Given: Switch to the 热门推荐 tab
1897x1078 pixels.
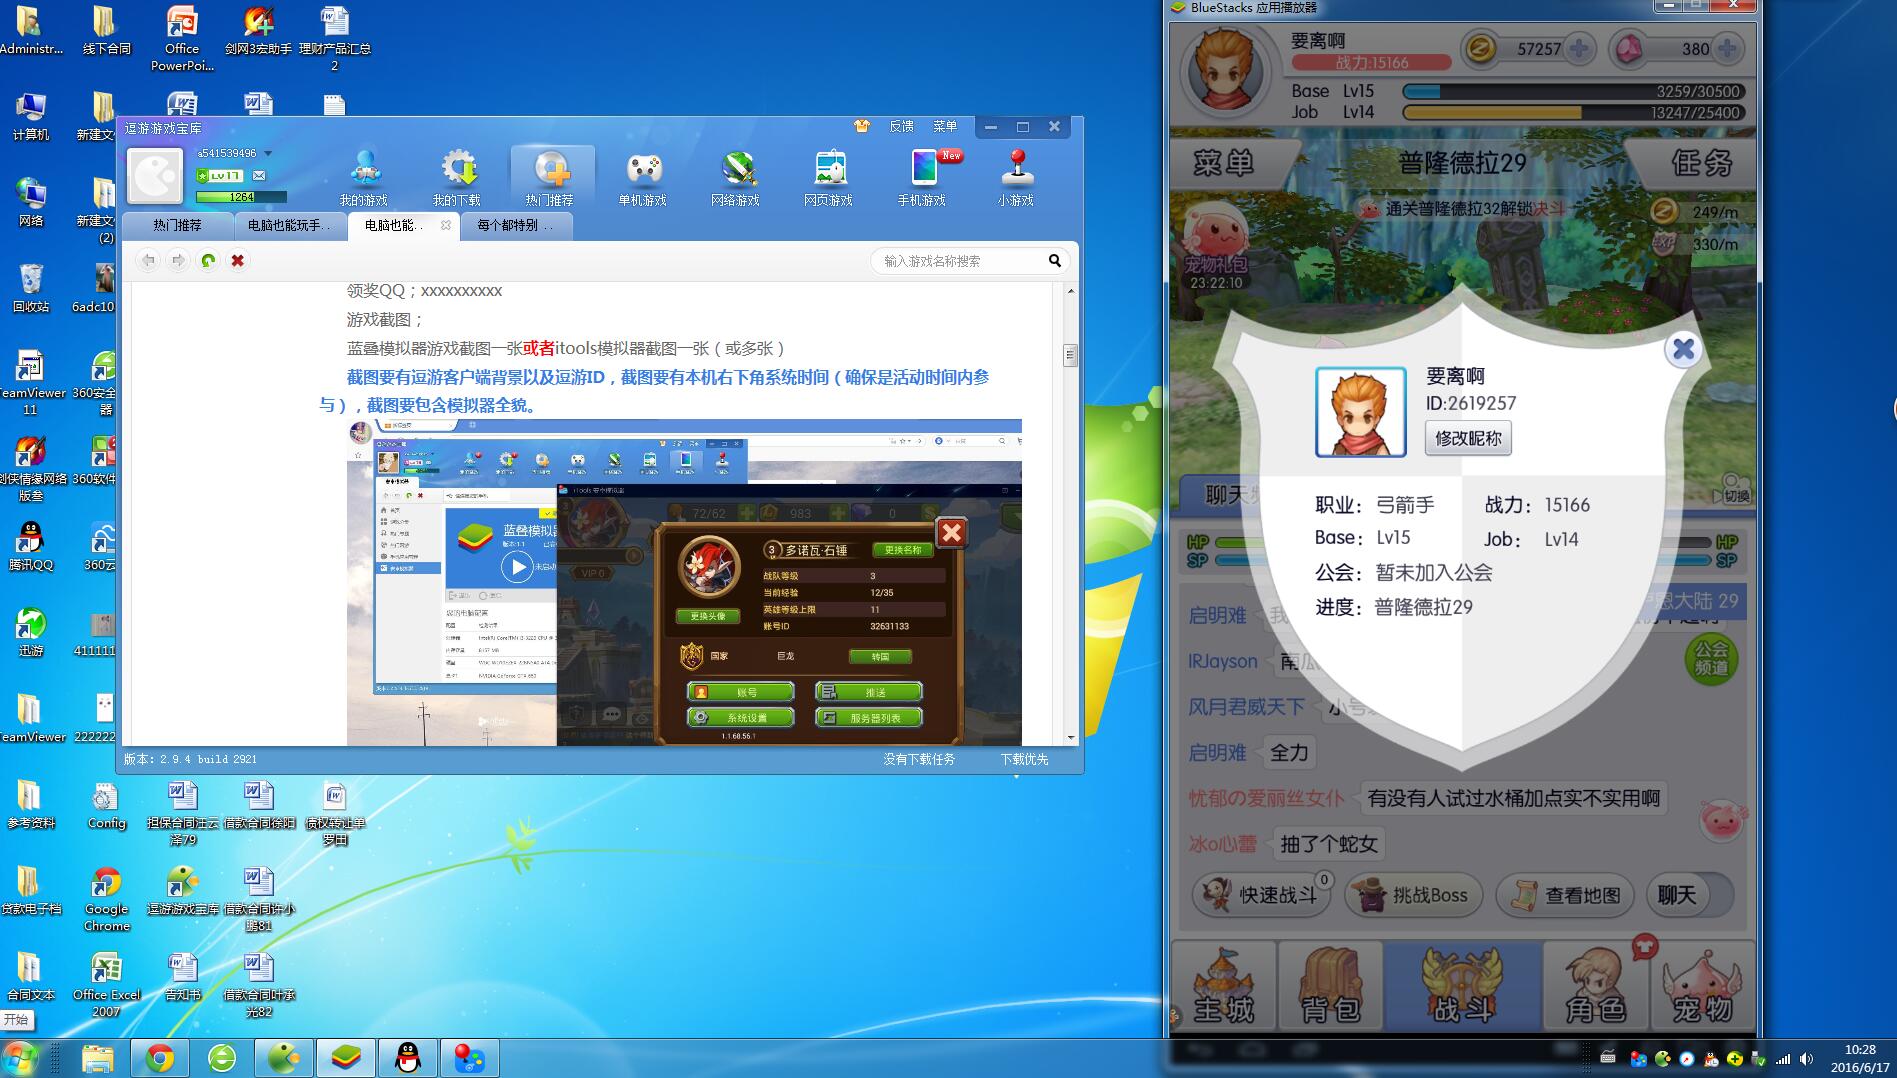Looking at the screenshot, I should [x=177, y=226].
